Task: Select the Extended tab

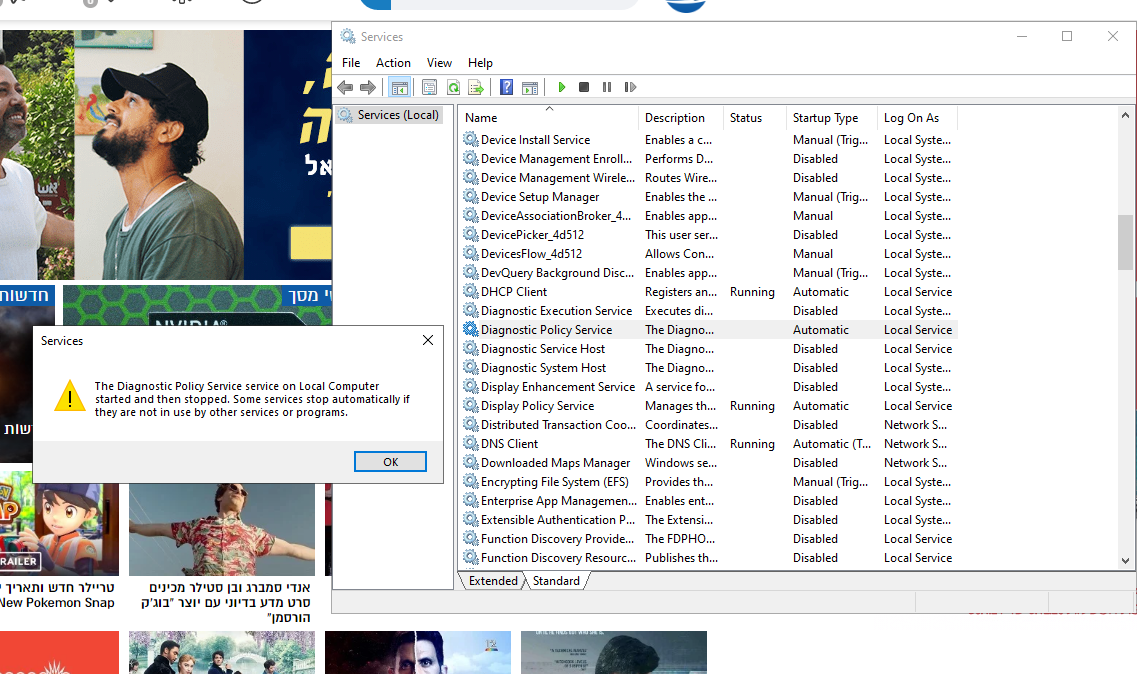Action: [494, 580]
